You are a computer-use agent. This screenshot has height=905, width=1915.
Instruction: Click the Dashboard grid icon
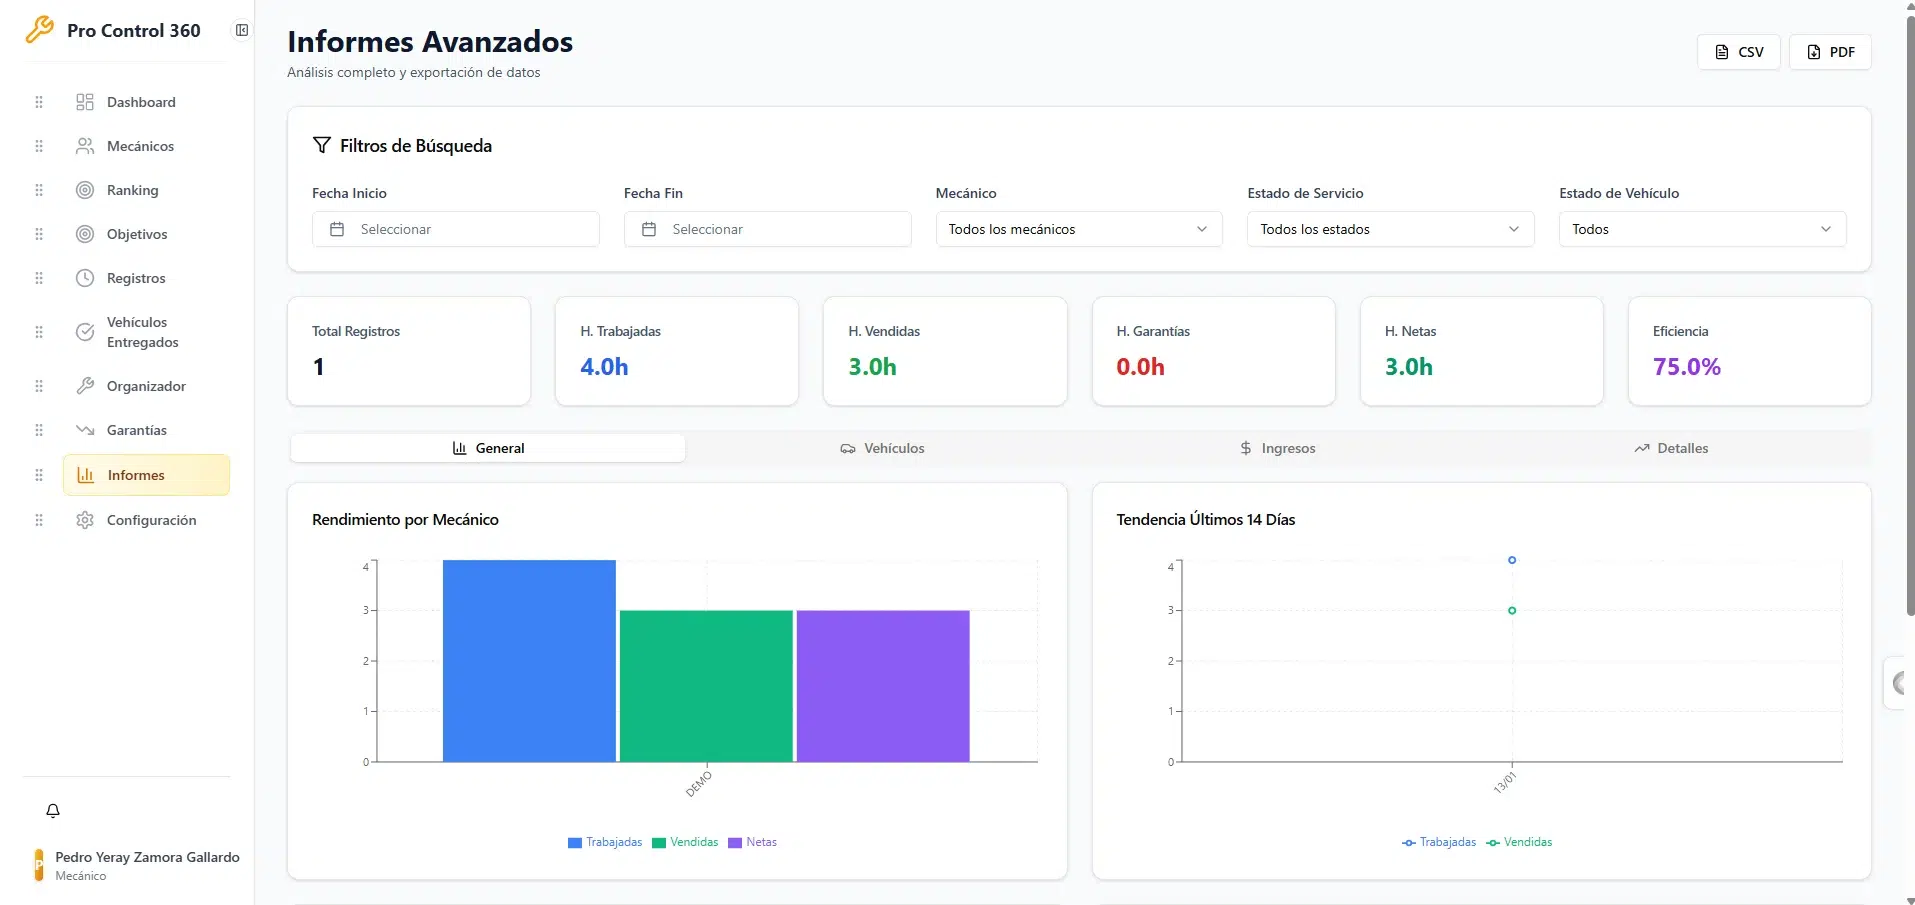coord(85,102)
